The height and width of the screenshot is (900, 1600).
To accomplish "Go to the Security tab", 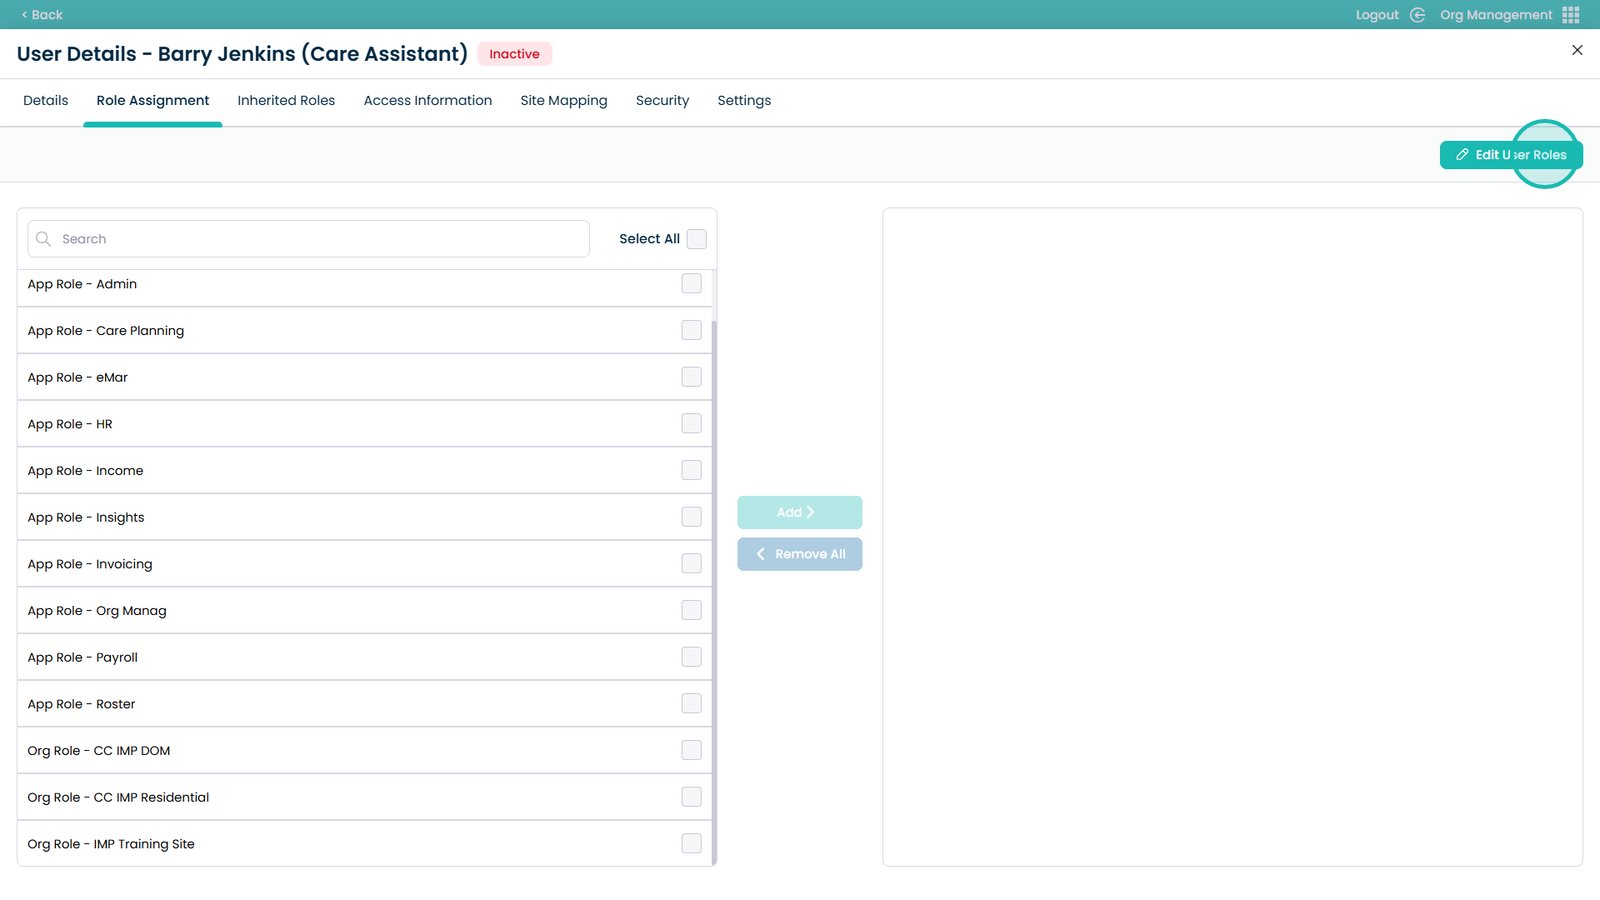I will point(662,101).
